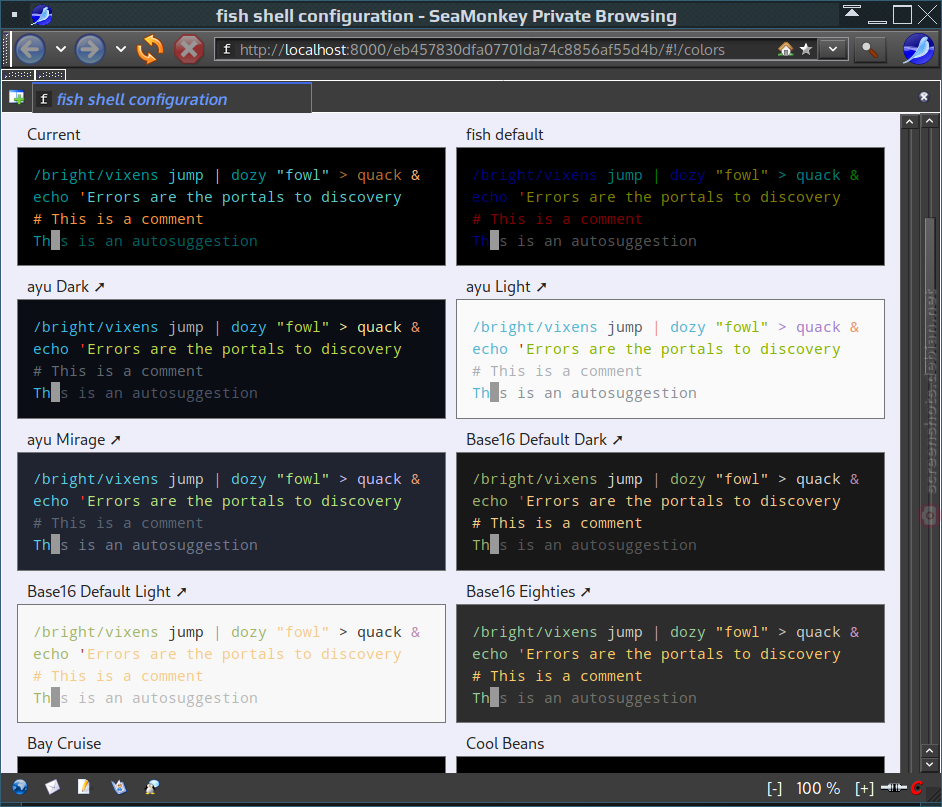Click the fish default heading
This screenshot has height=807, width=942.
coord(505,135)
